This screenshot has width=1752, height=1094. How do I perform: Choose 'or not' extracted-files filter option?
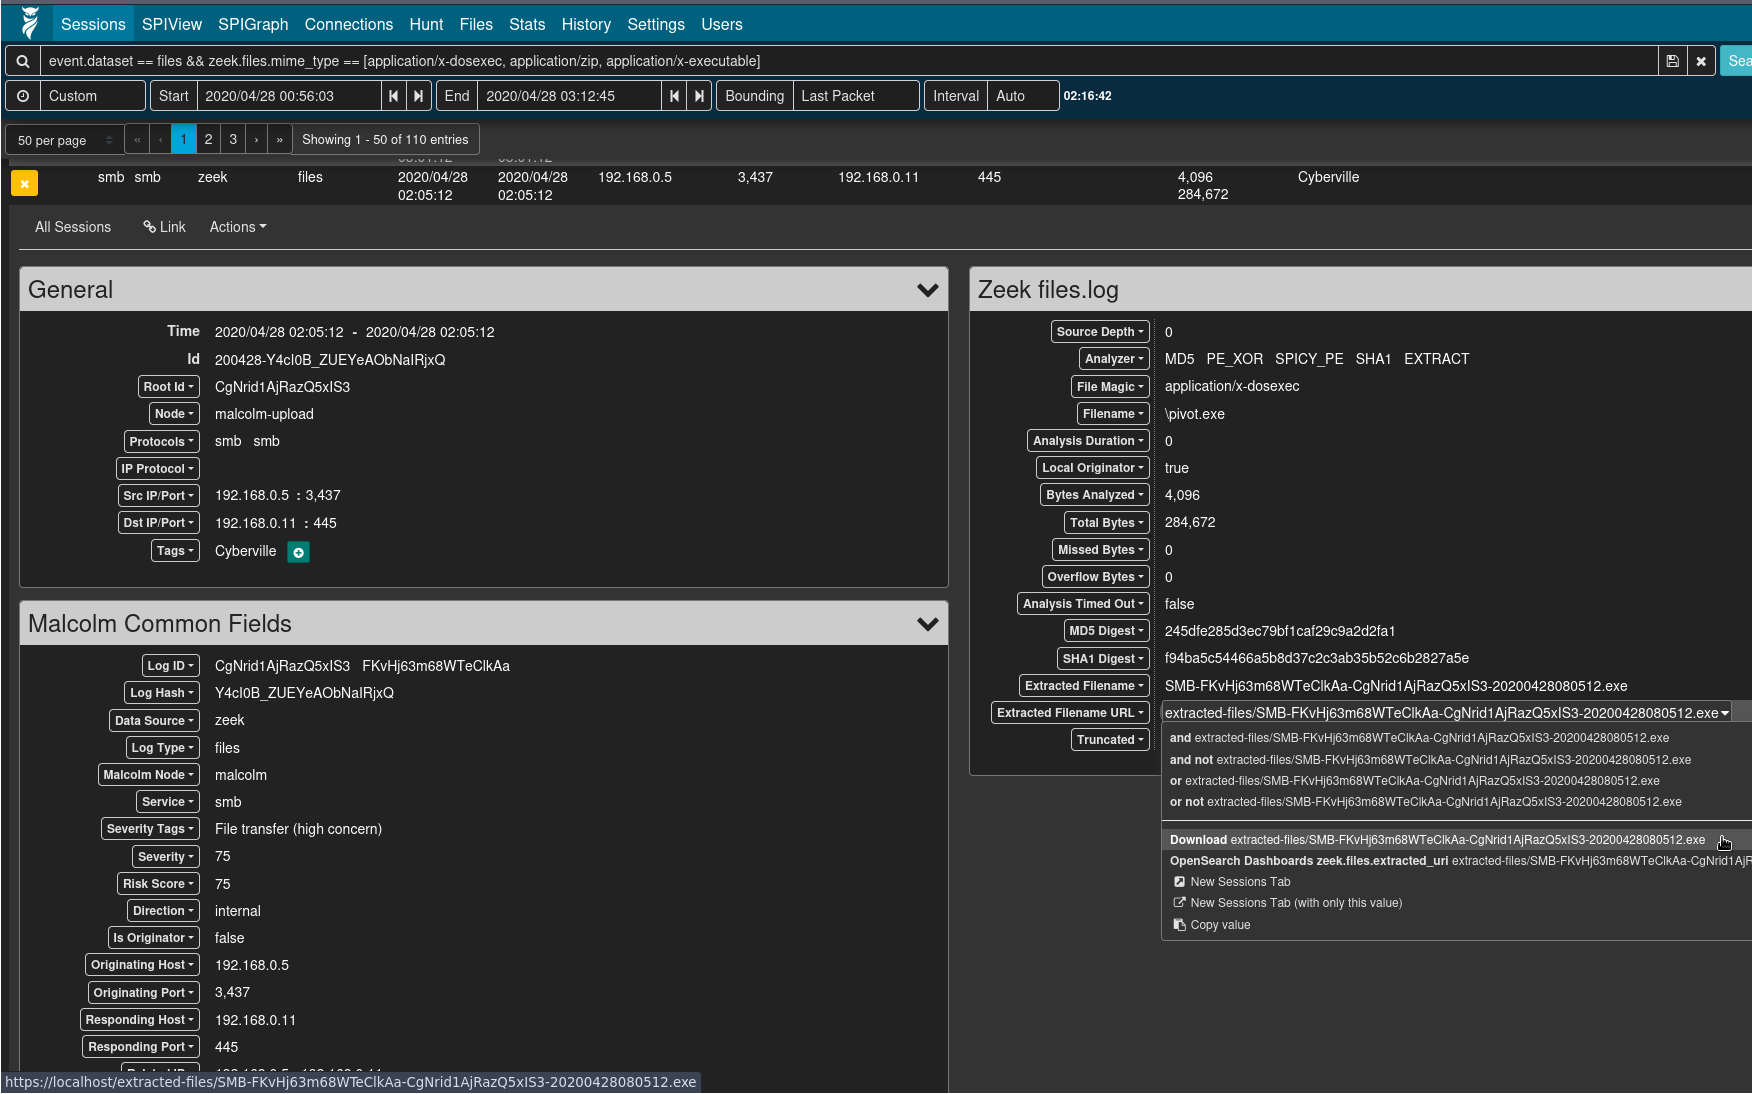click(1456, 802)
